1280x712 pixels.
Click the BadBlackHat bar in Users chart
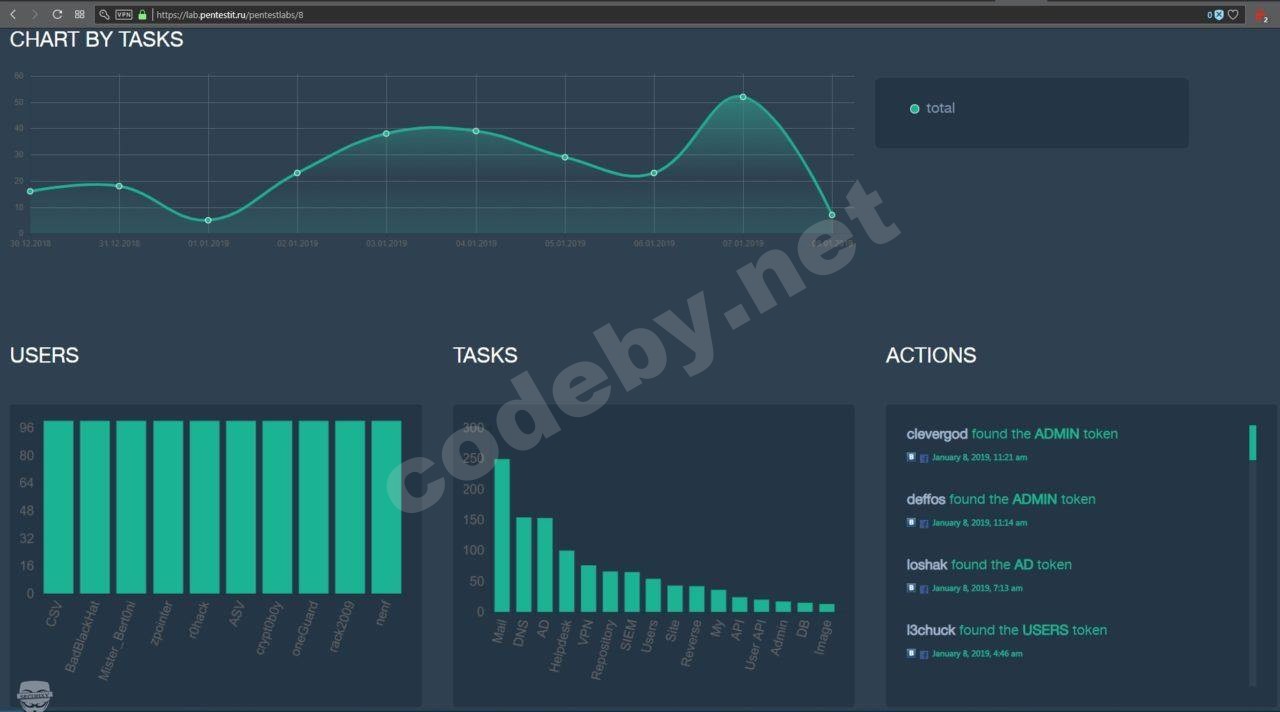click(95, 507)
